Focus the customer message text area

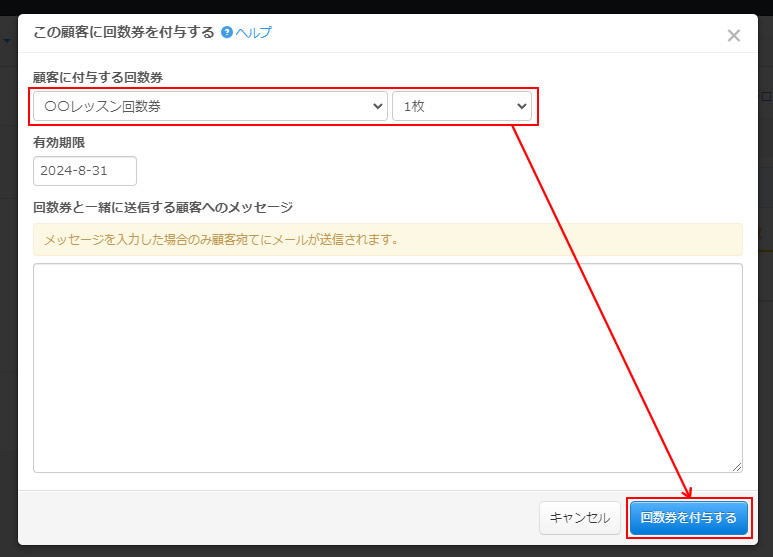(x=387, y=367)
